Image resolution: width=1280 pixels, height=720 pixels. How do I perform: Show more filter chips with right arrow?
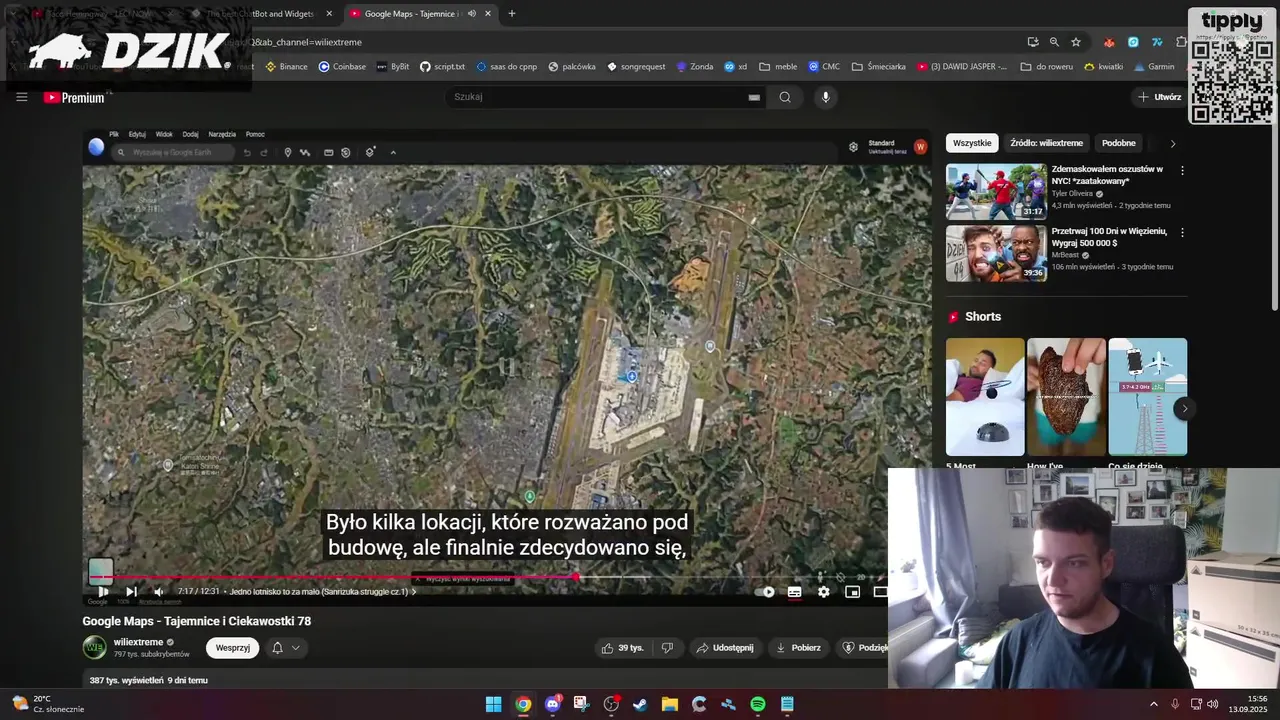point(1173,143)
